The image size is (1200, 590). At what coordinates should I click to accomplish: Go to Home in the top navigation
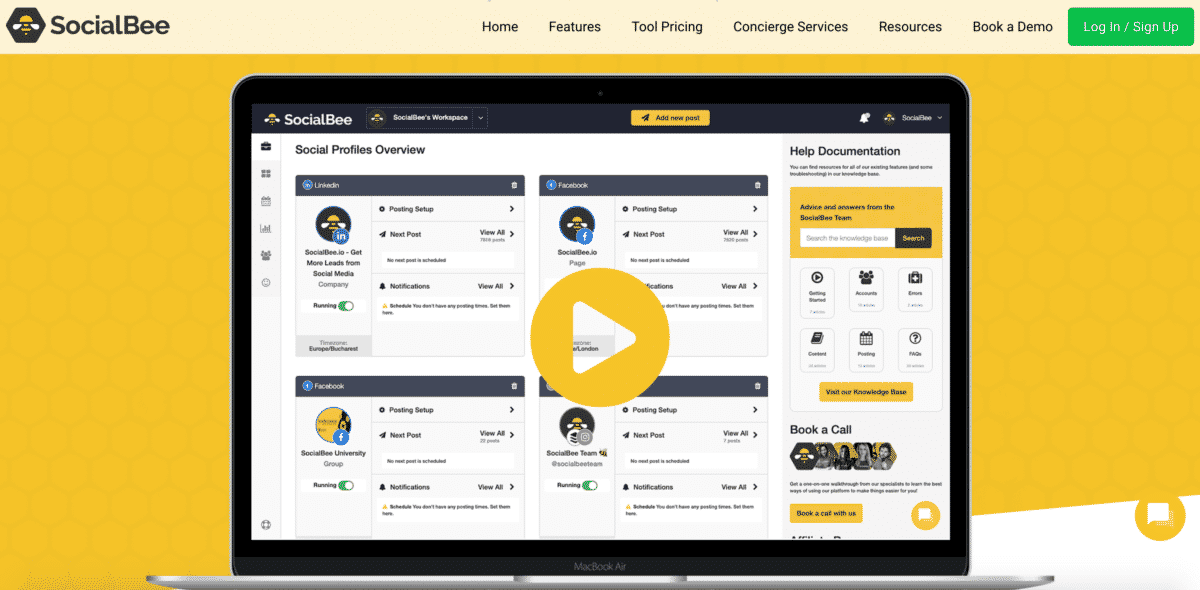[500, 27]
